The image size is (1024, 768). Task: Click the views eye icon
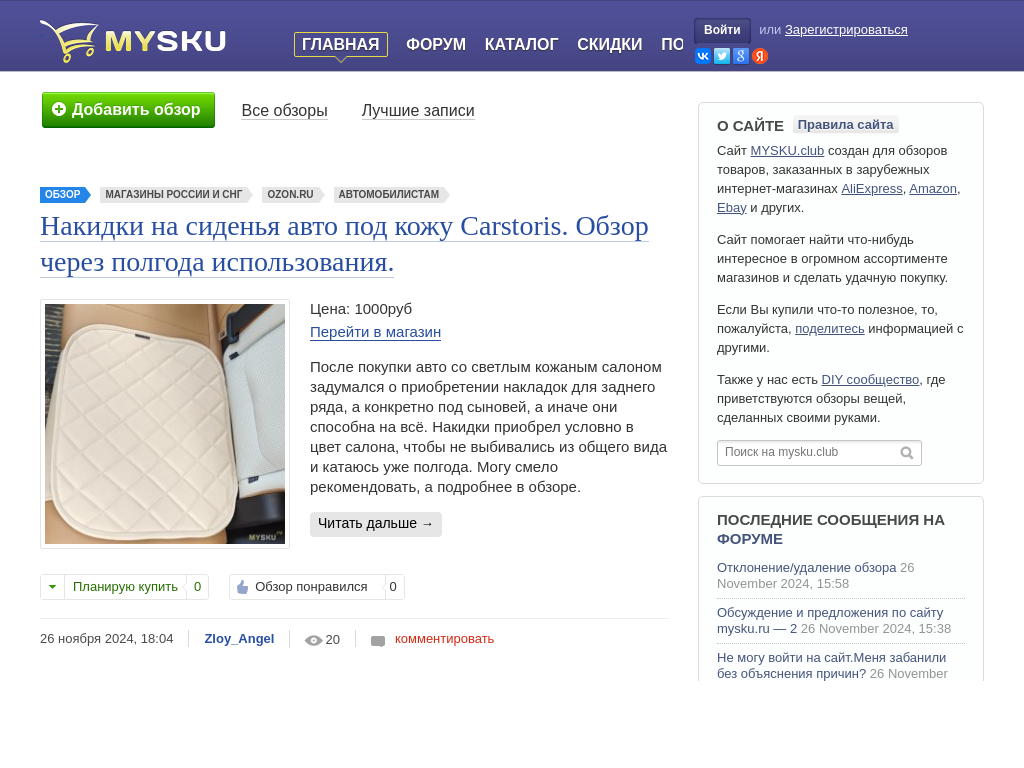[313, 641]
